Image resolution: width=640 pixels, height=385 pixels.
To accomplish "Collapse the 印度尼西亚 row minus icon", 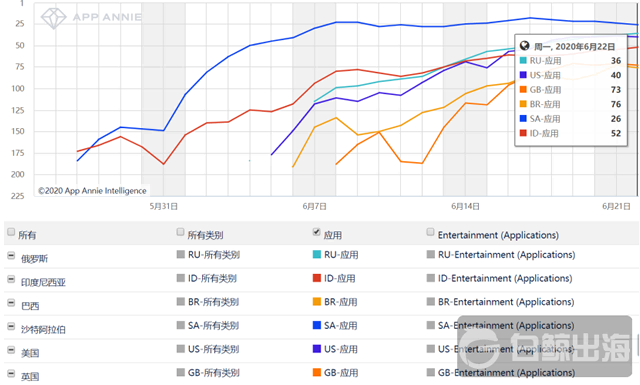I will (x=11, y=279).
